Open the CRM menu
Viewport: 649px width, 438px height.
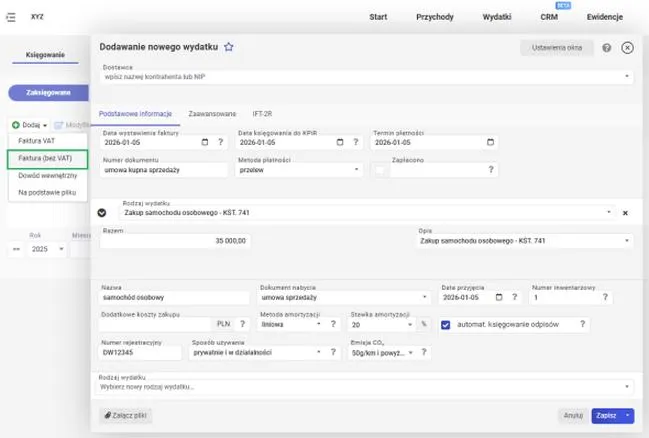point(549,17)
